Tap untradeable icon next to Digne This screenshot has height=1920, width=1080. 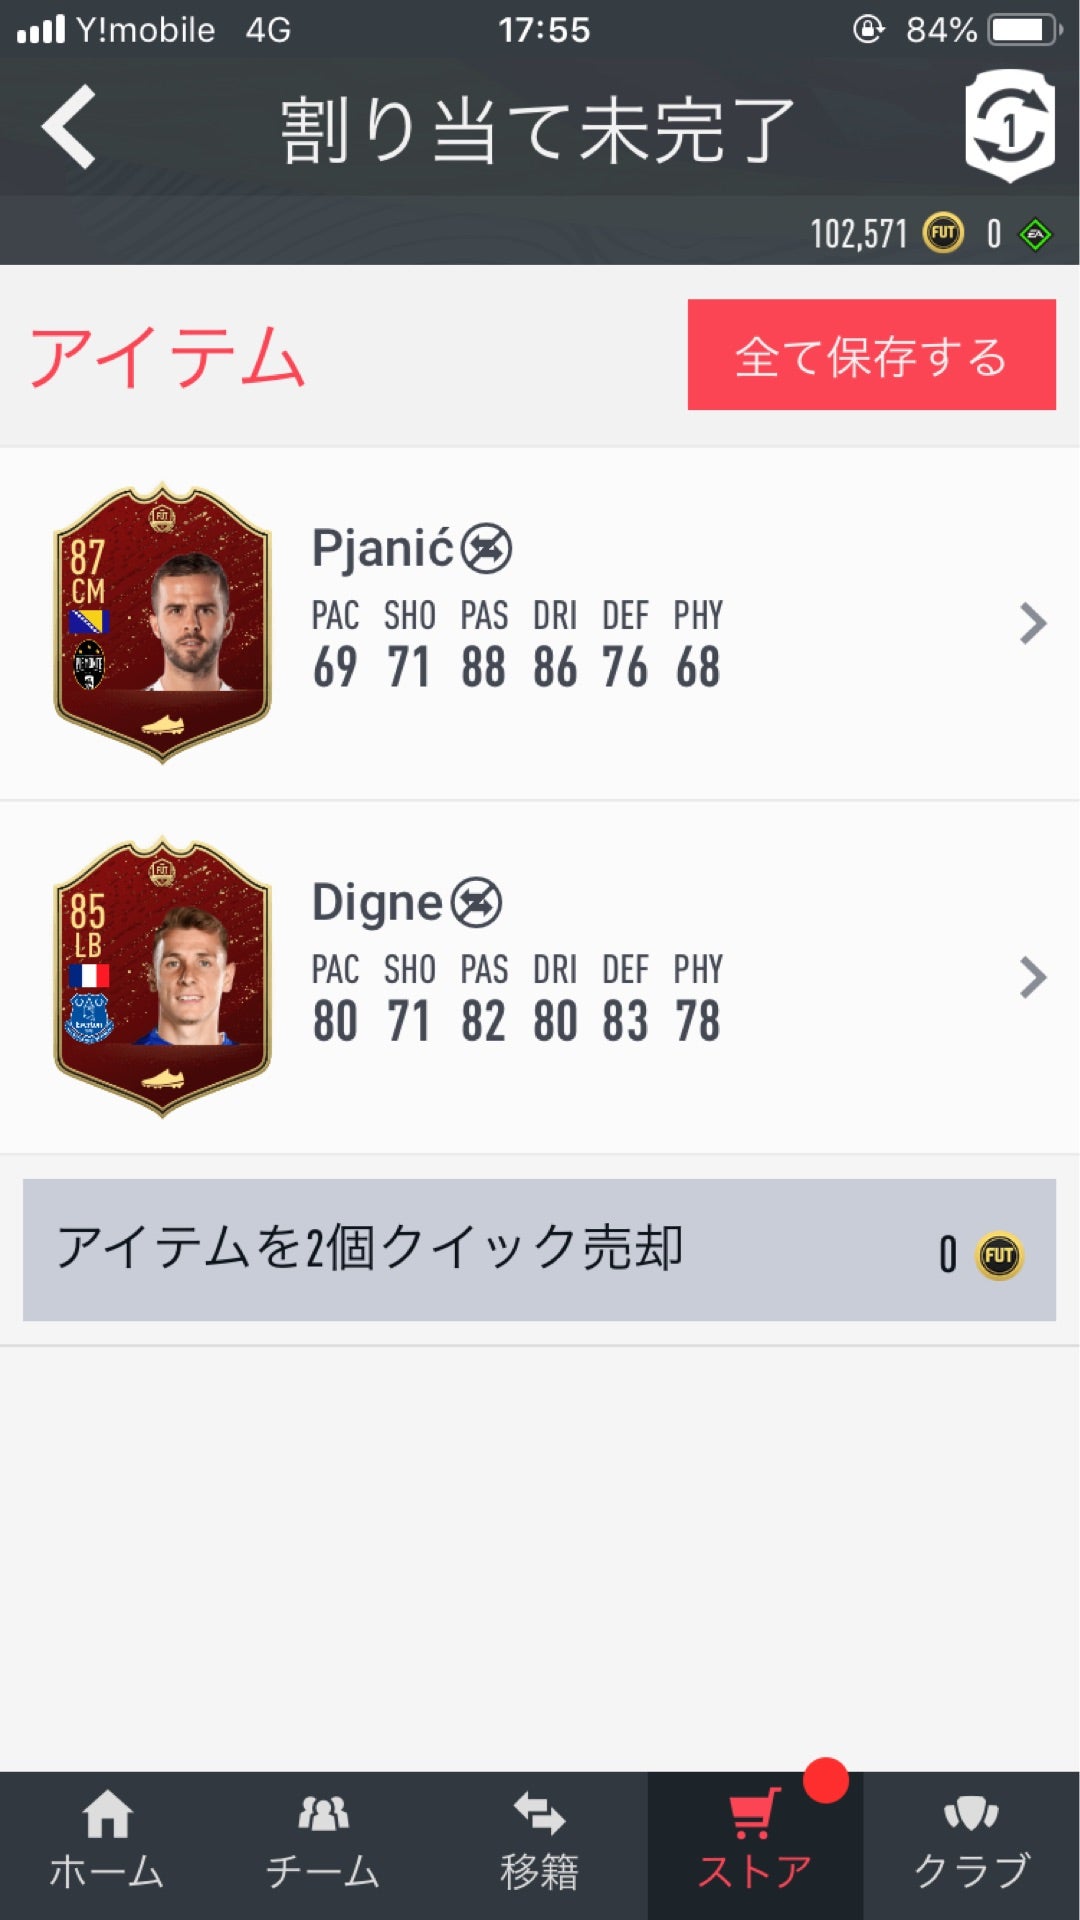click(x=476, y=902)
